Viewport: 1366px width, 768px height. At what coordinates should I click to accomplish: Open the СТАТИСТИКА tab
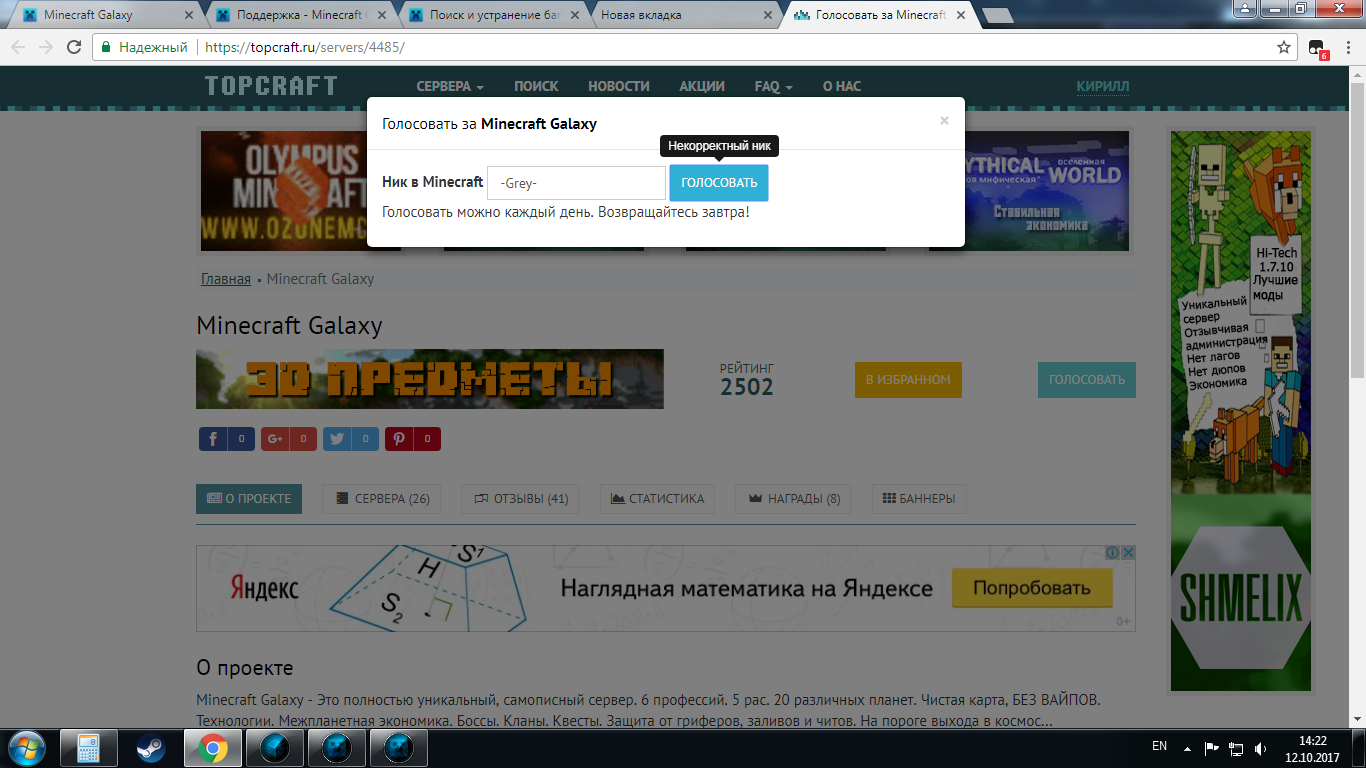(x=657, y=499)
